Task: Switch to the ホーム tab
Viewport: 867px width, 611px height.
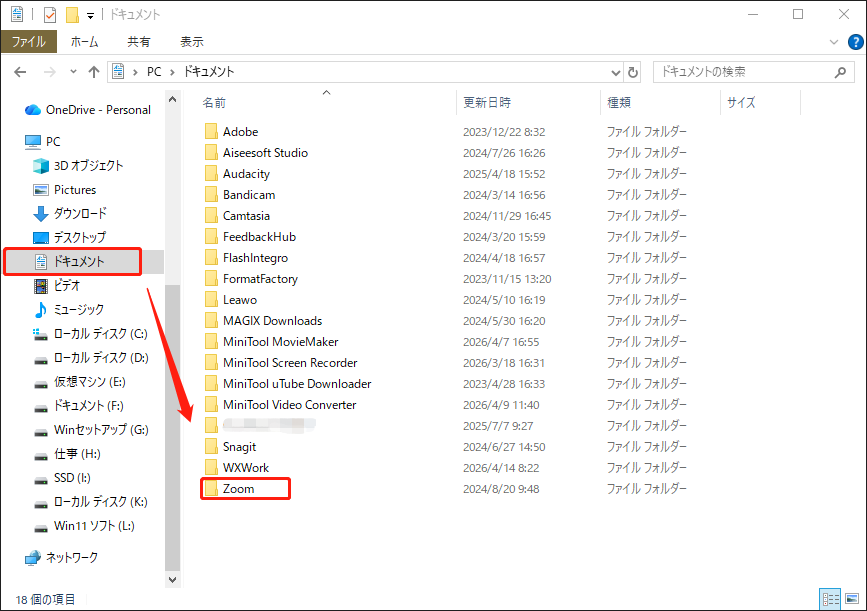Action: (84, 41)
